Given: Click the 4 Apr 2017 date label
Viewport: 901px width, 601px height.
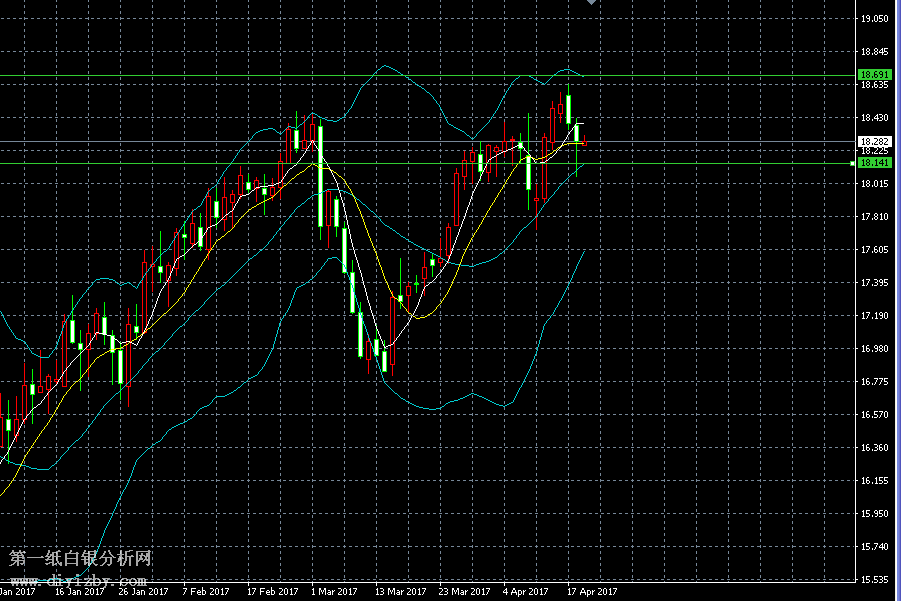Looking at the screenshot, I should pyautogui.click(x=525, y=592).
